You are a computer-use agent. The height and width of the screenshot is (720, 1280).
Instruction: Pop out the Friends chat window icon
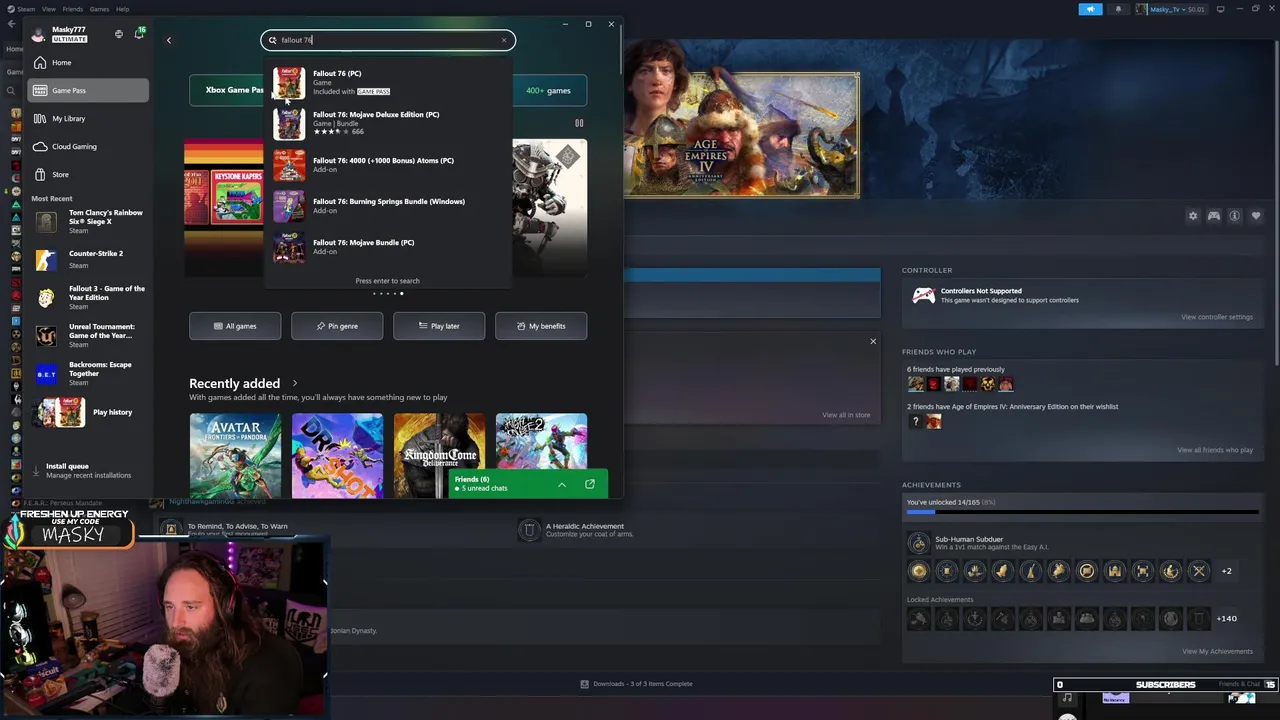(x=590, y=484)
